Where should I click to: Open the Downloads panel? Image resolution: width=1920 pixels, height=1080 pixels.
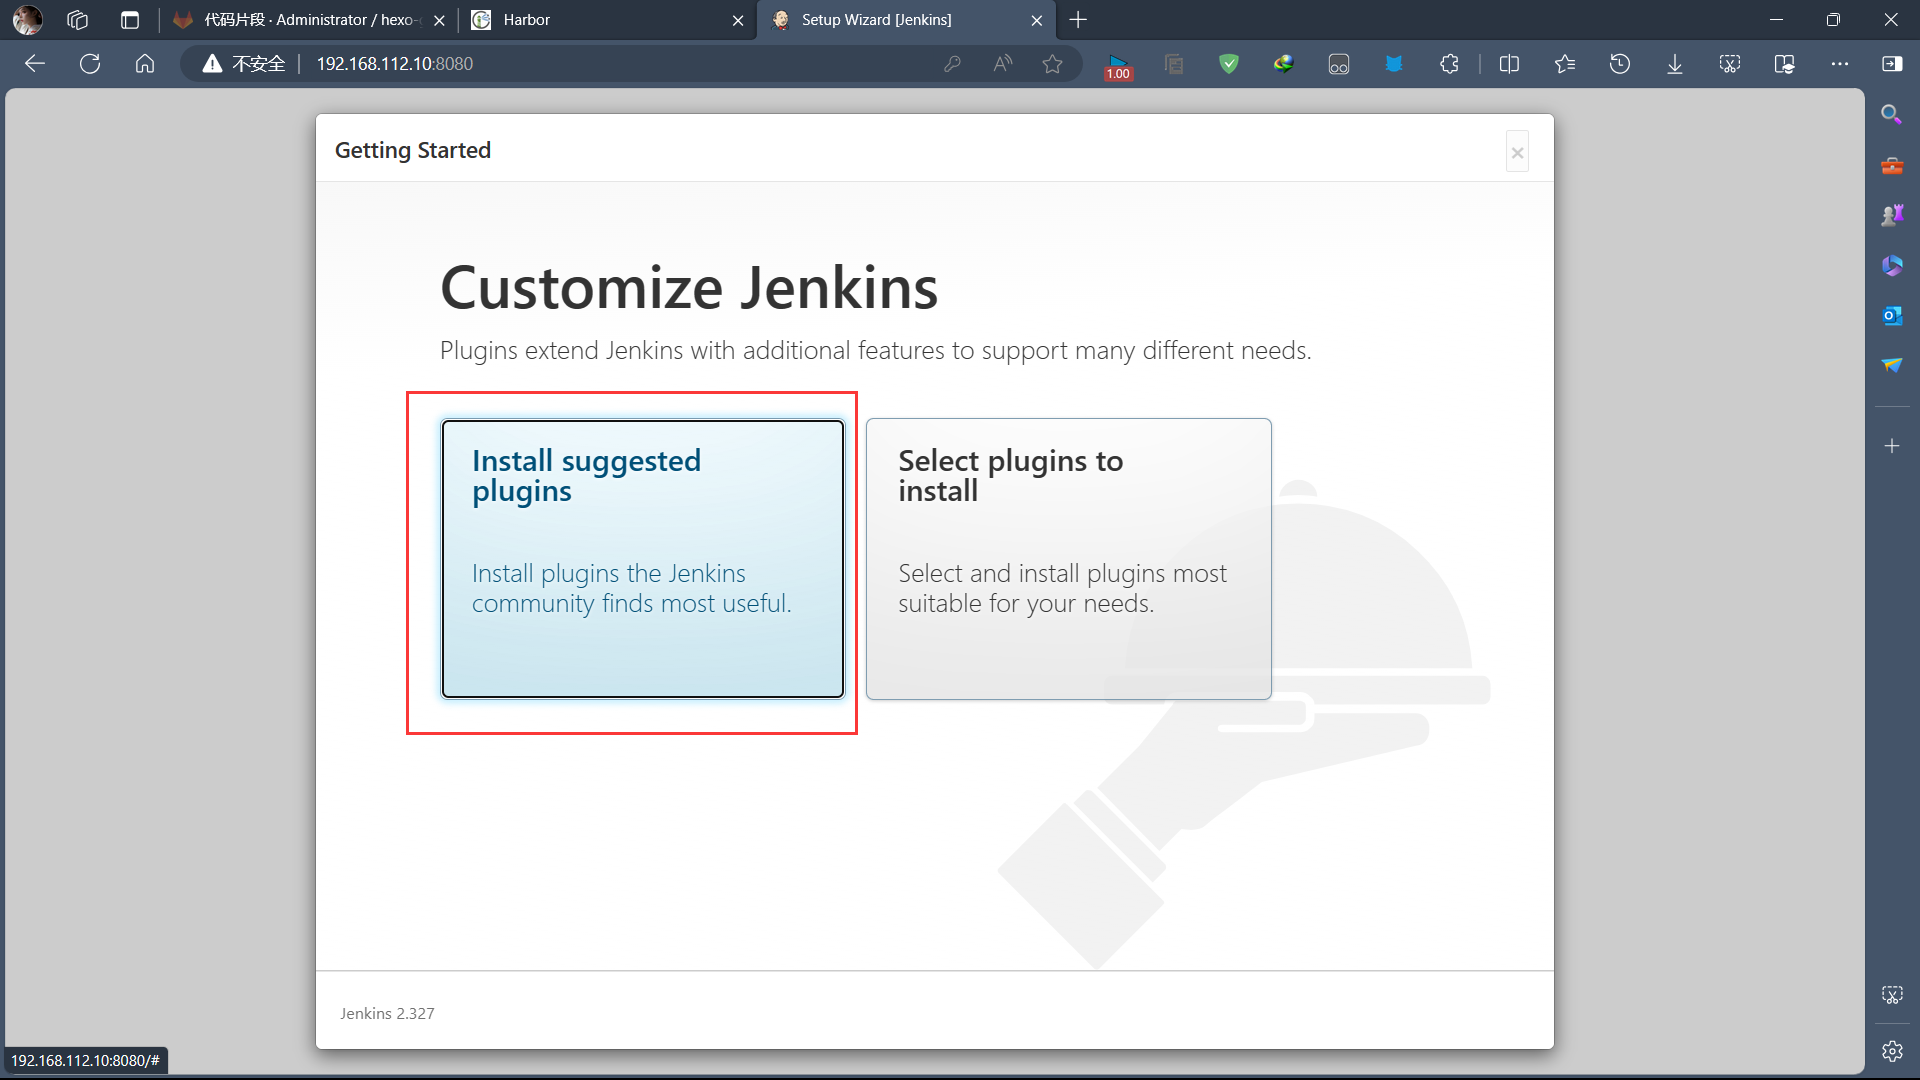coord(1675,64)
